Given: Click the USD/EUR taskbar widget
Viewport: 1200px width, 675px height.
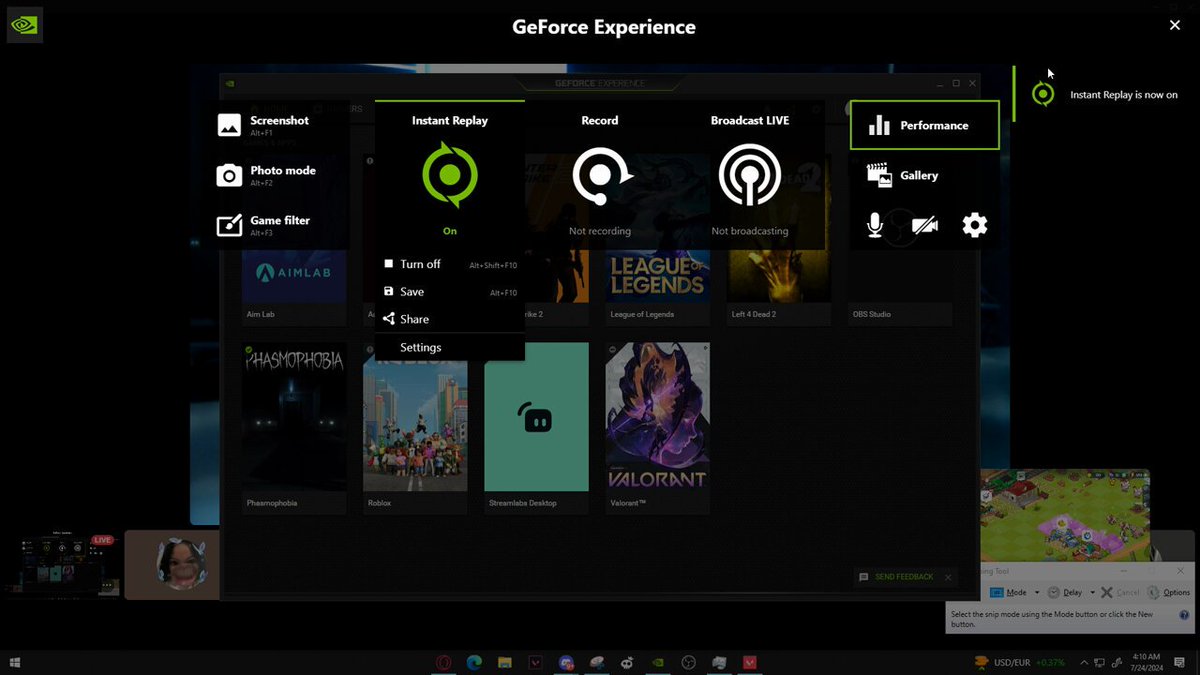Looking at the screenshot, I should pos(1020,662).
